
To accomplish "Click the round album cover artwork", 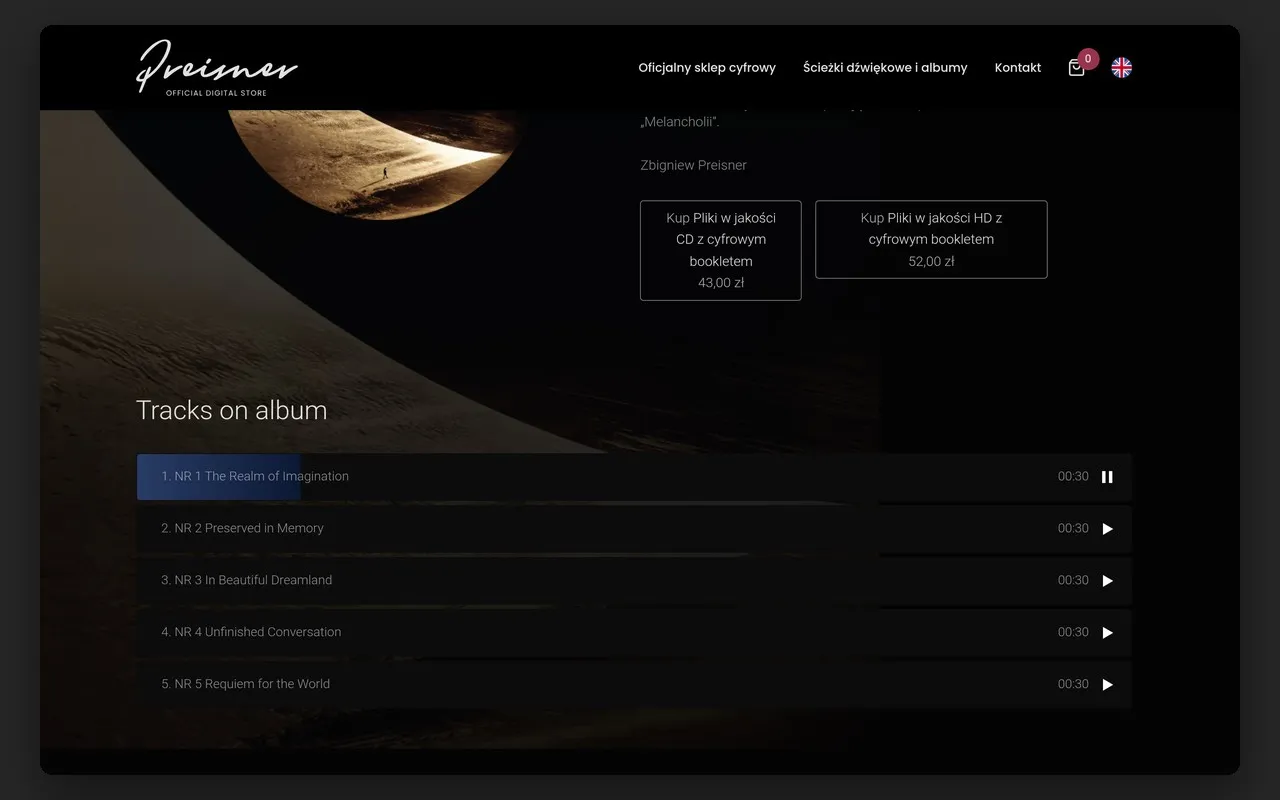I will click(374, 164).
